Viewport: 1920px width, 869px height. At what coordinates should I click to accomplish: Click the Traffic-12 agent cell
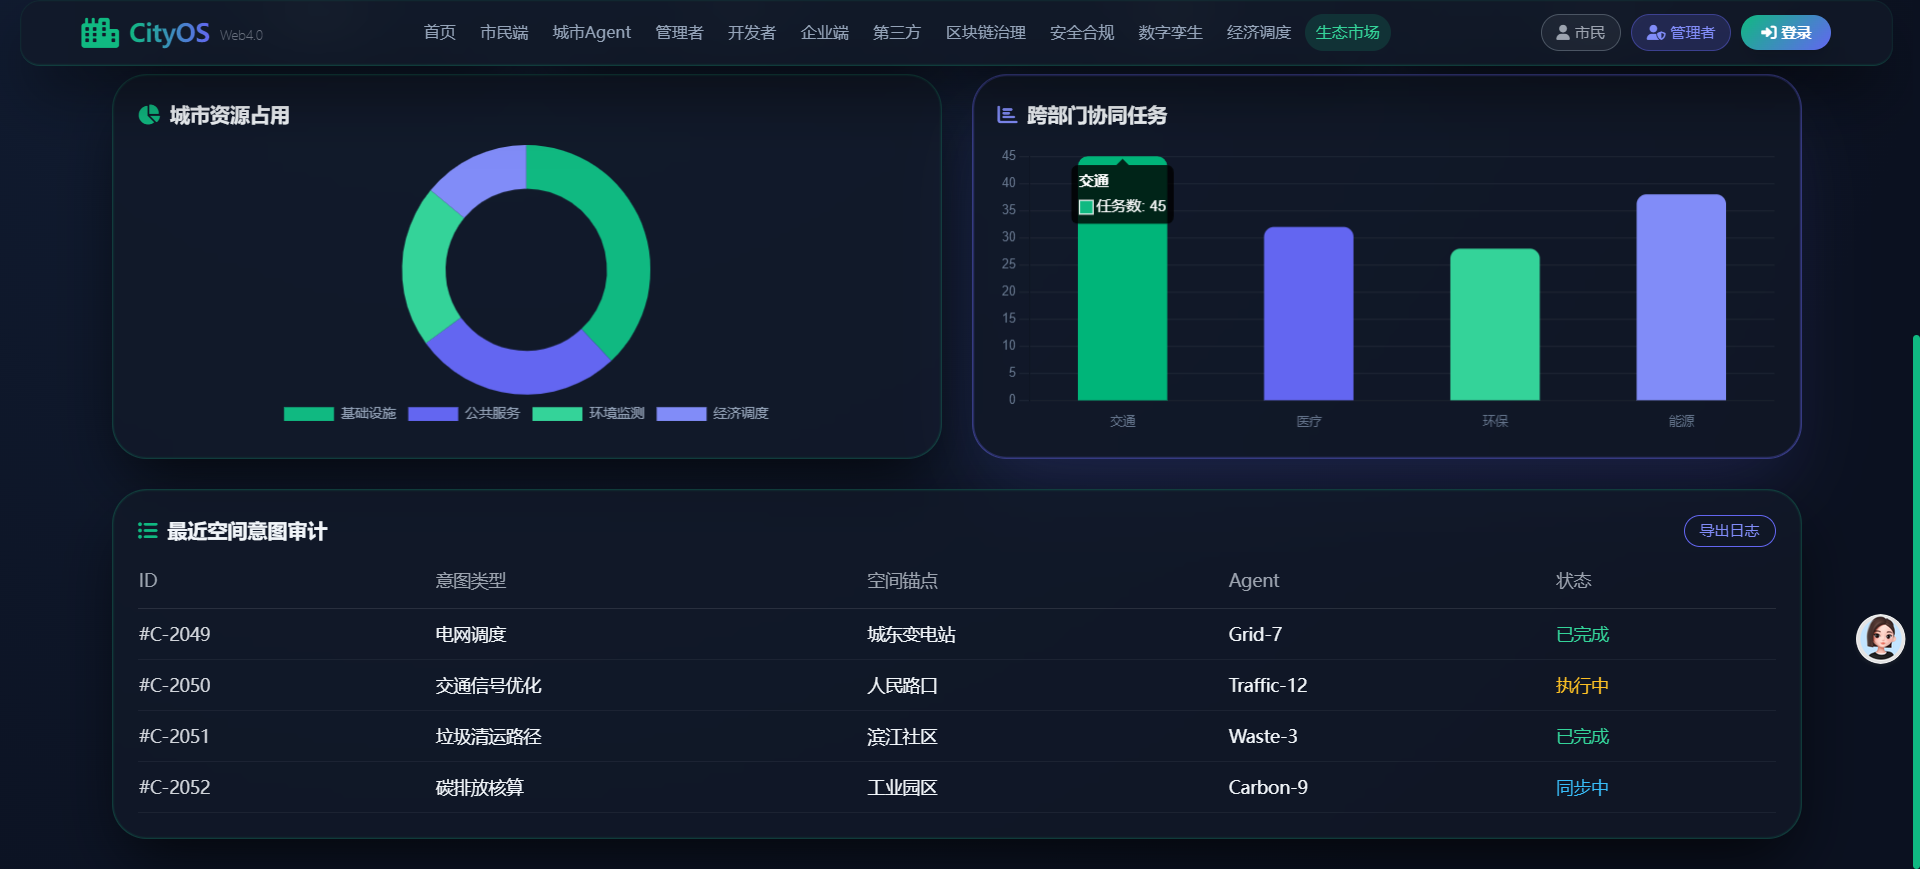click(1268, 685)
